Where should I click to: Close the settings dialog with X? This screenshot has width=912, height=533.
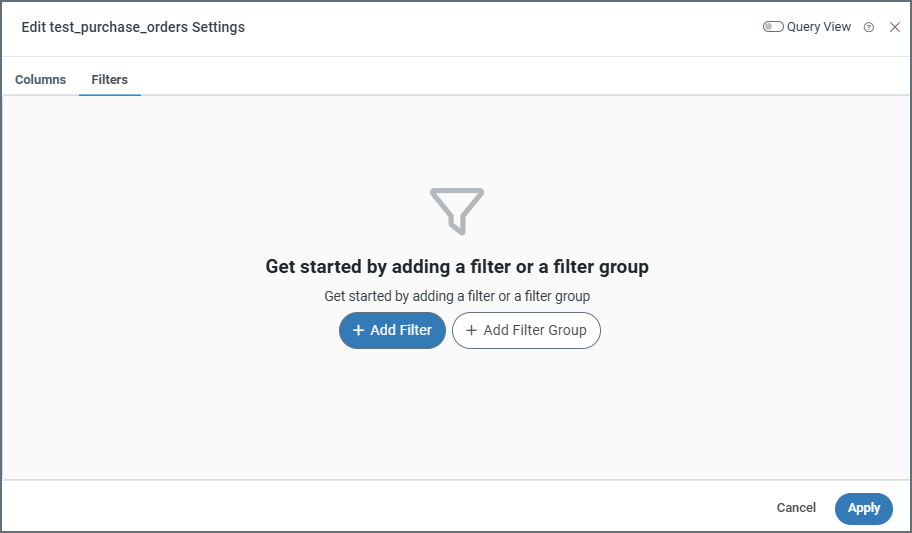click(895, 27)
